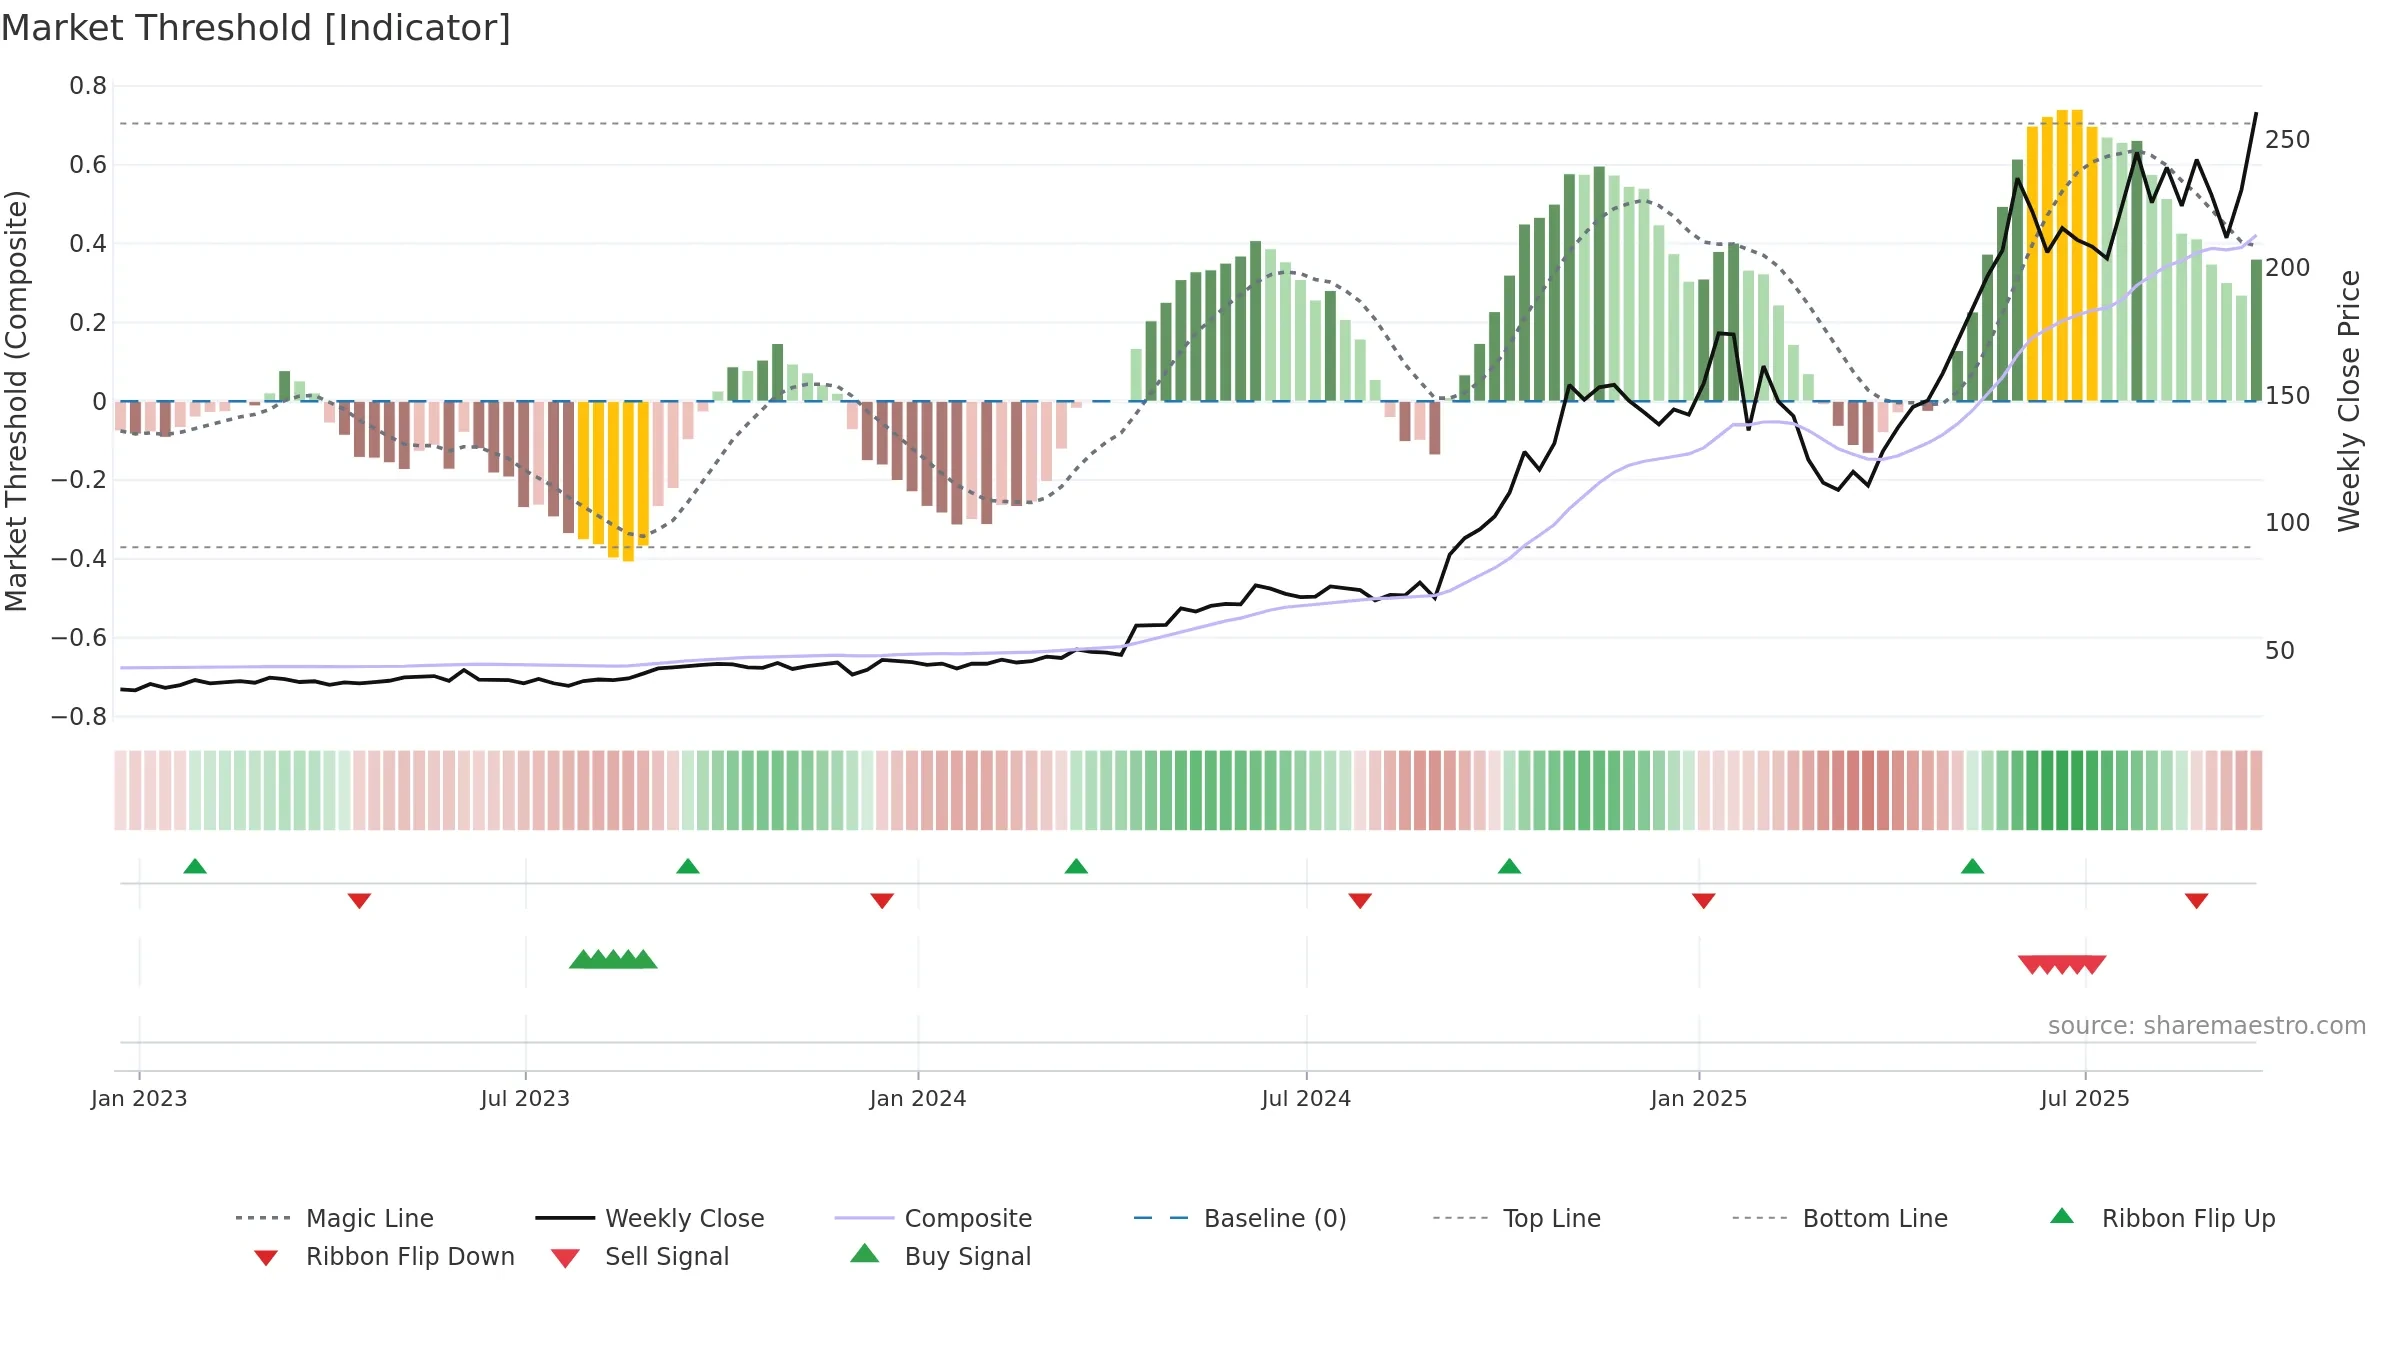Viewport: 2400px width, 1350px height.
Task: Click the chart title Market Threshold [Indicator]
Action: tap(256, 28)
